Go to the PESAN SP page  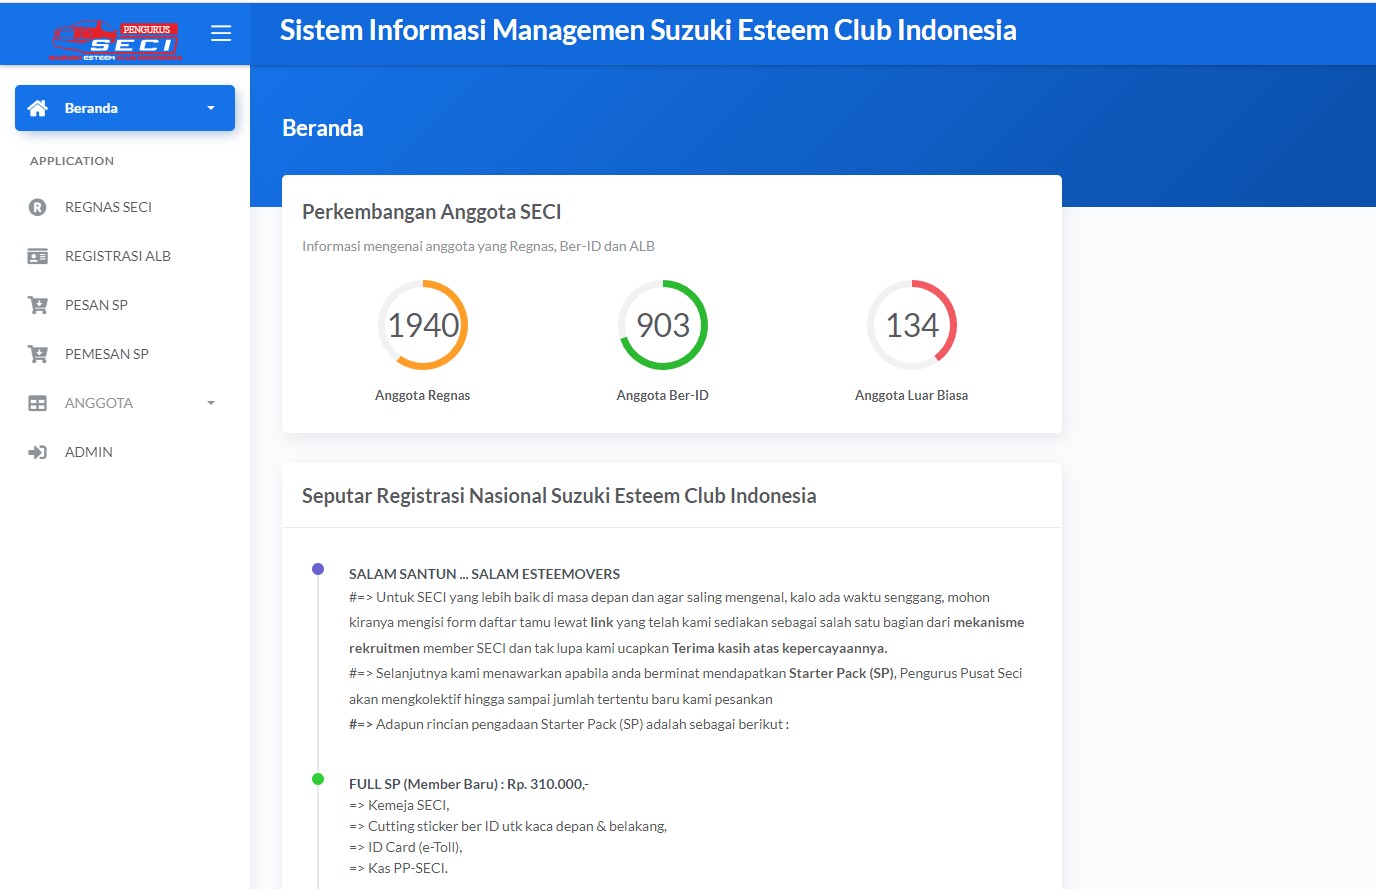pos(96,305)
